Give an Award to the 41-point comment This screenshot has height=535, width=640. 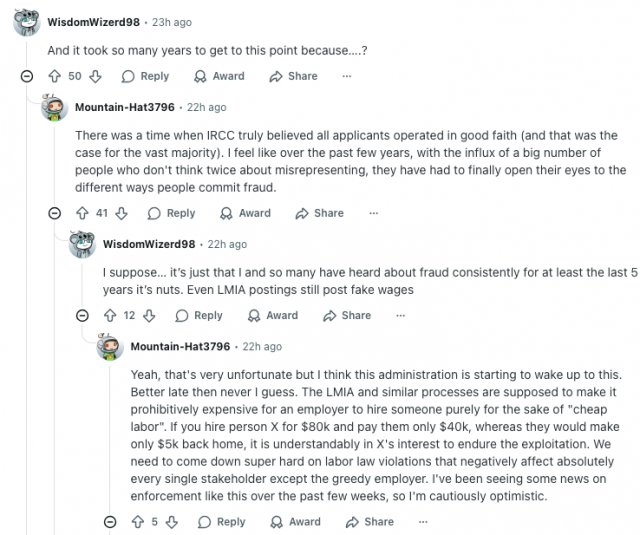[x=245, y=213]
